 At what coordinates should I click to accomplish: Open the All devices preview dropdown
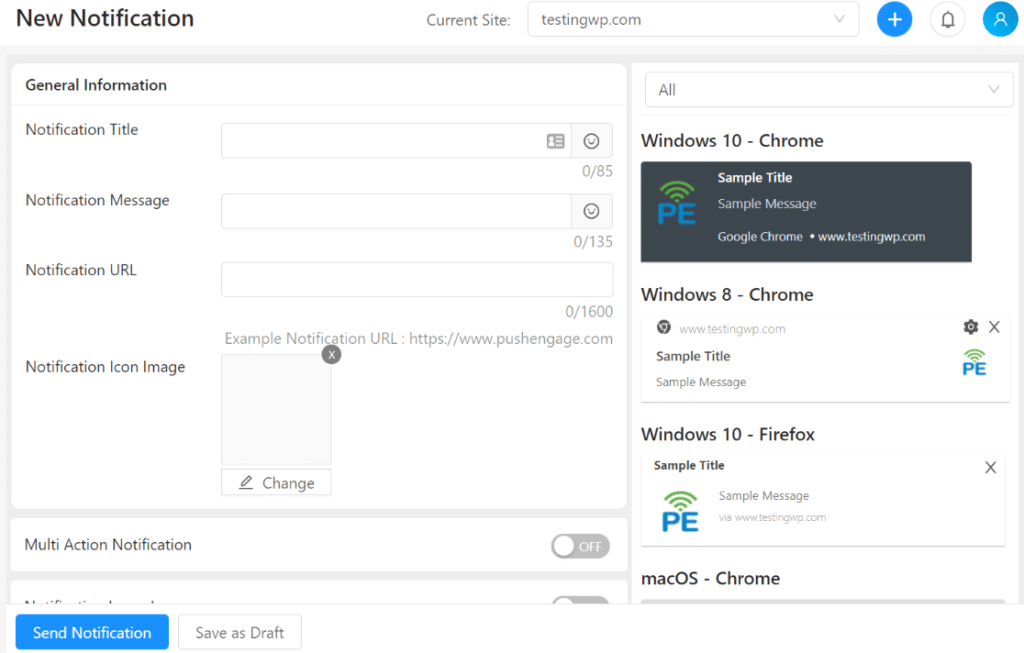[828, 89]
